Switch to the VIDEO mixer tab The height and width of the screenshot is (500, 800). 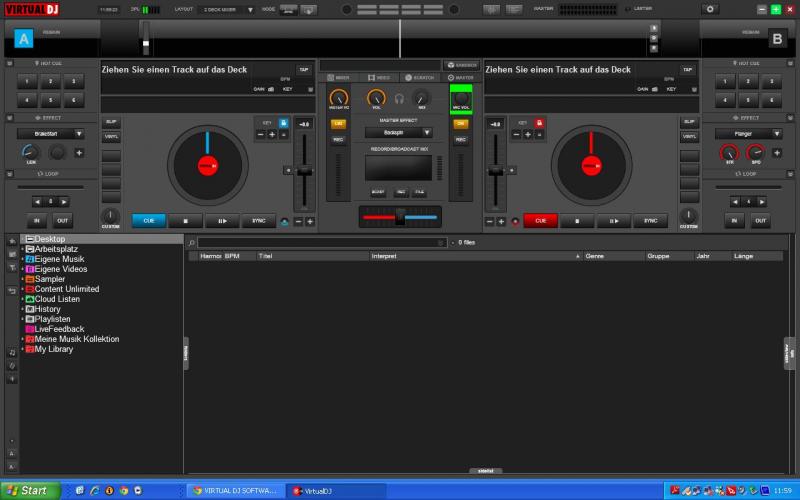[x=380, y=77]
